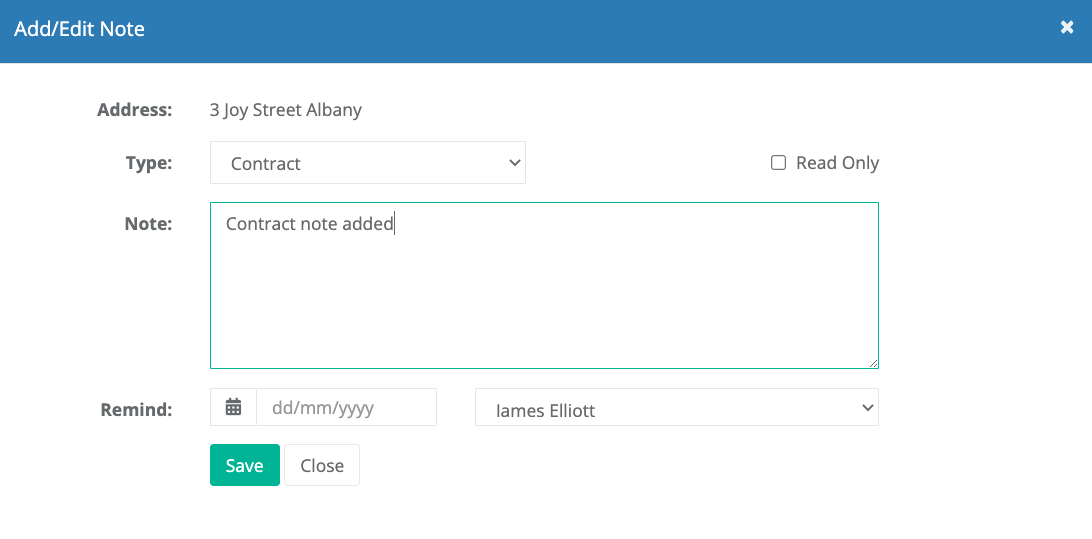Focus the Note text area

coord(544,286)
